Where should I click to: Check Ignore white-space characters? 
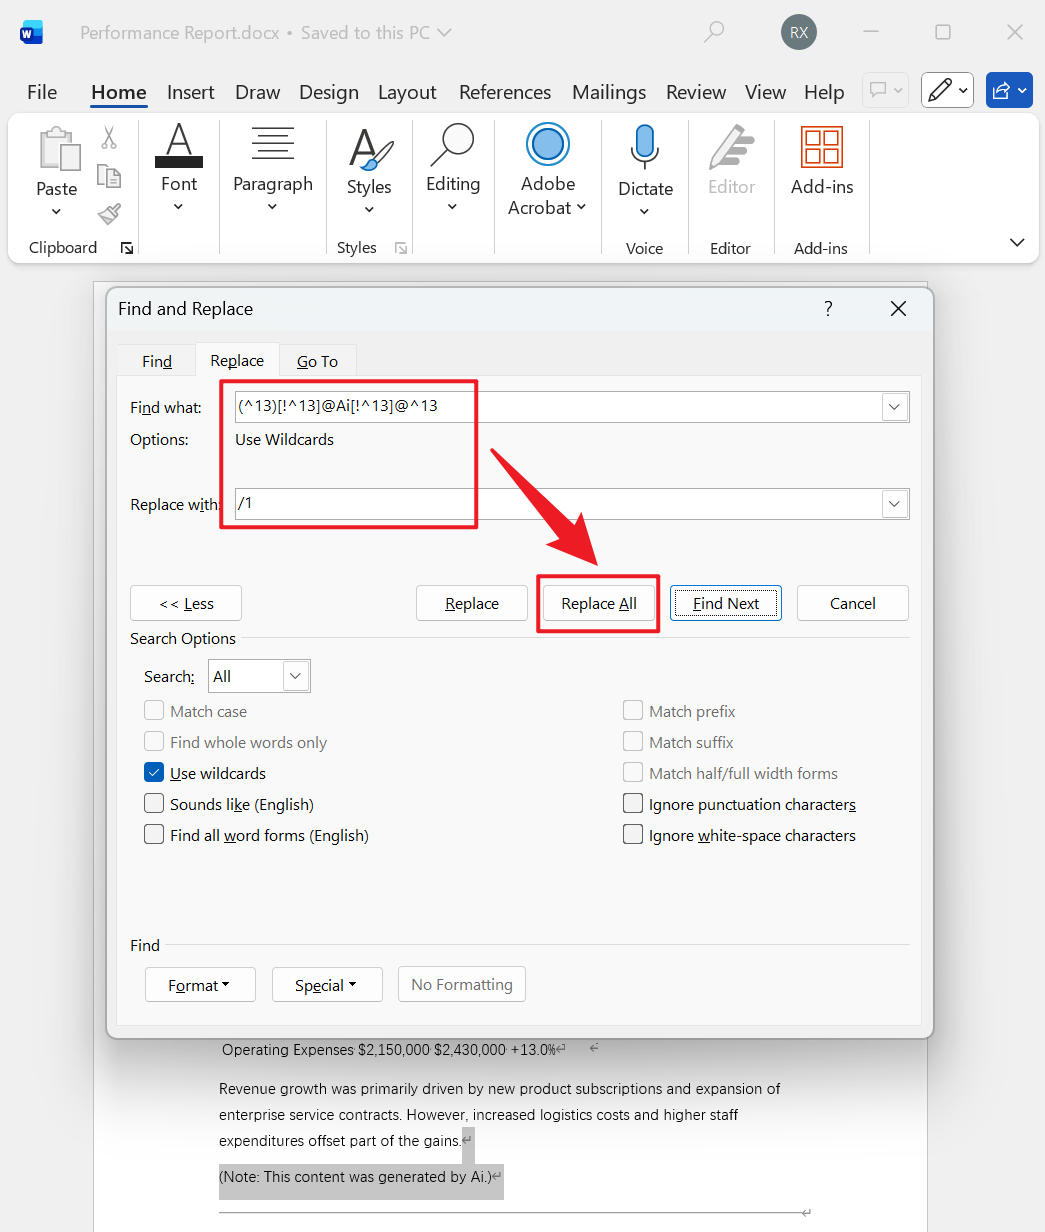(x=633, y=835)
